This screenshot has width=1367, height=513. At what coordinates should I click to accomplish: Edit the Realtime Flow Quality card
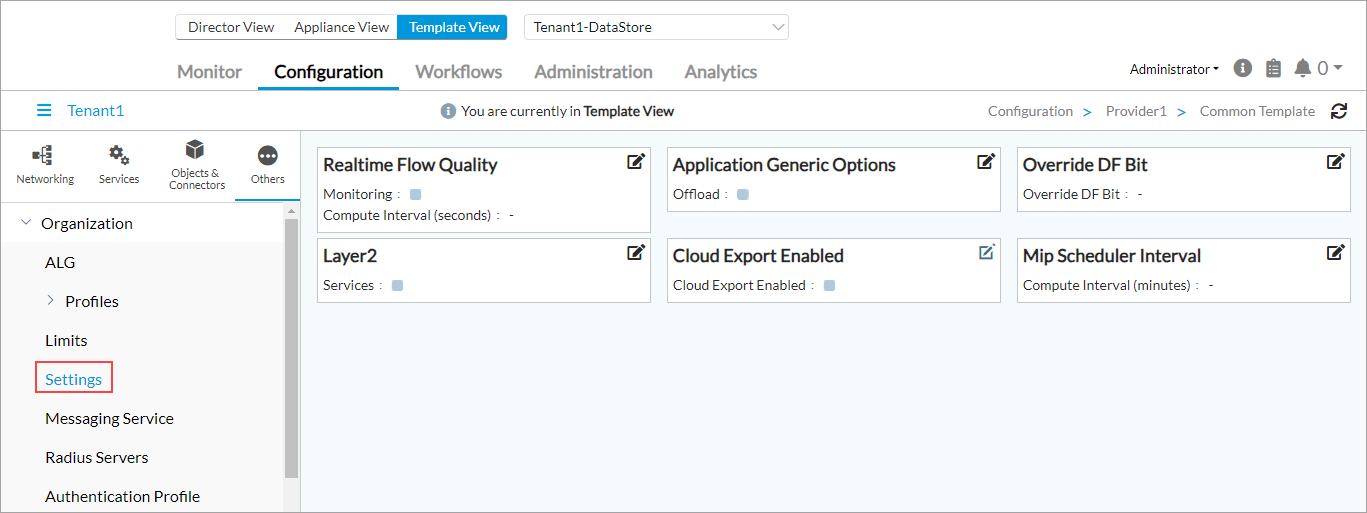tap(635, 162)
